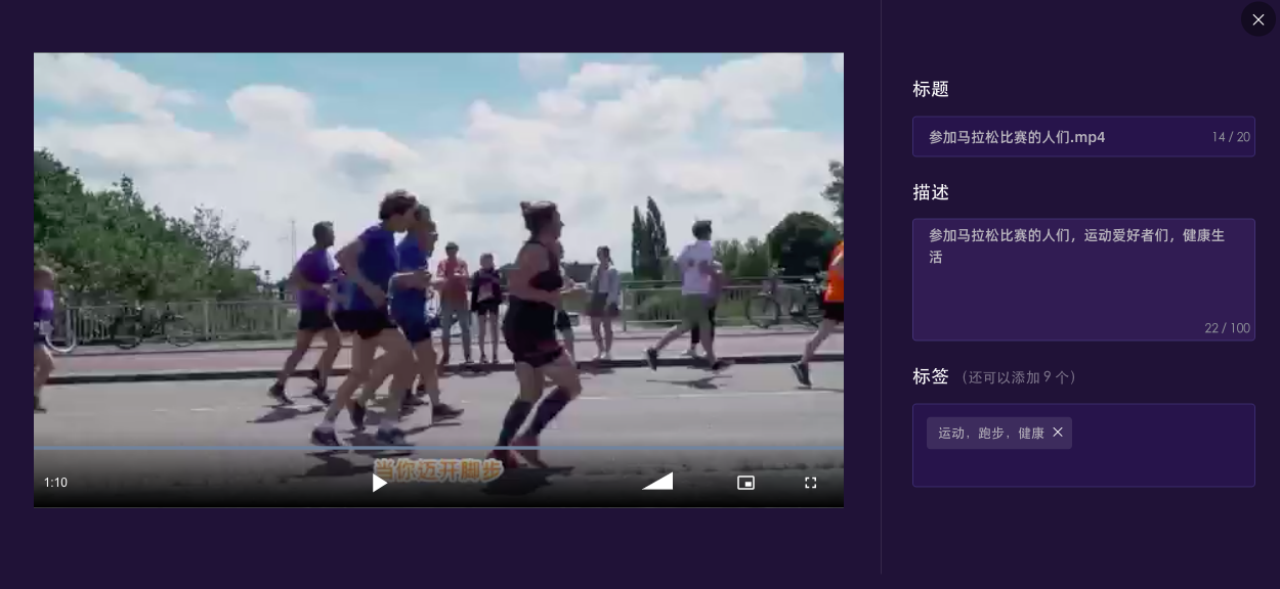
Task: Enable picture-in-picture mode
Action: (745, 483)
